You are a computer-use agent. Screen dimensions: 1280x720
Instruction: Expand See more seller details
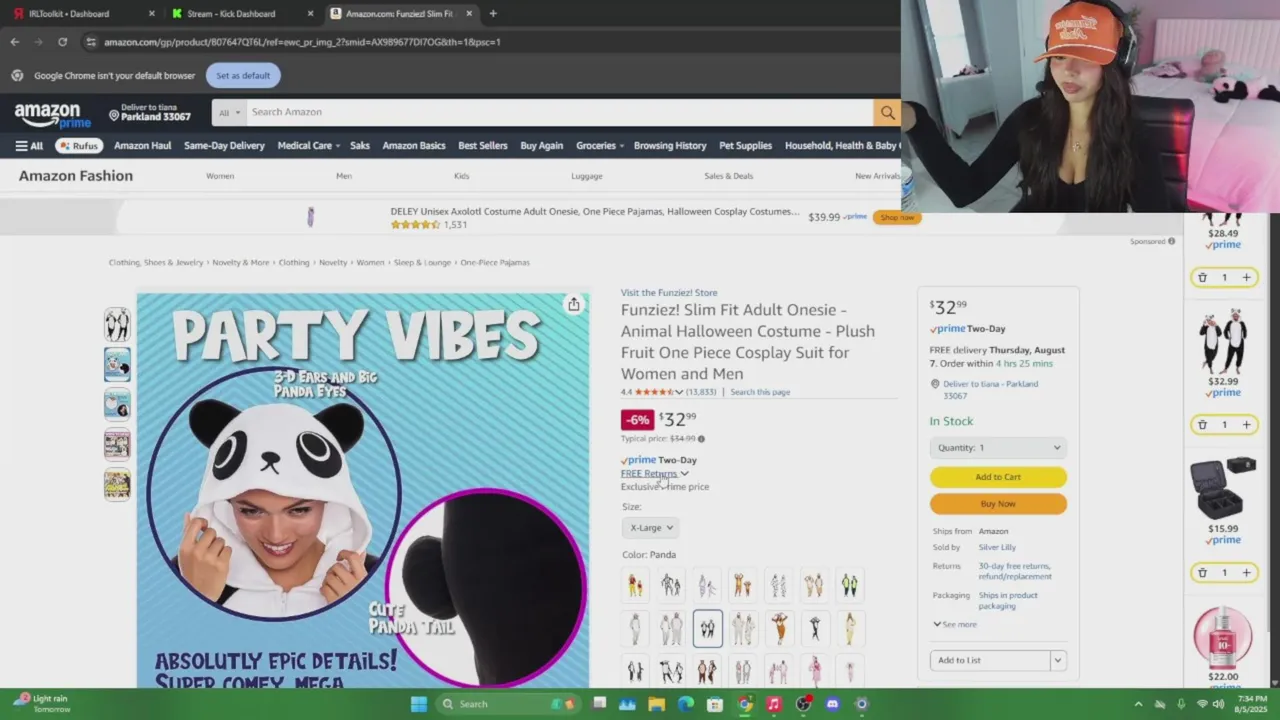955,624
